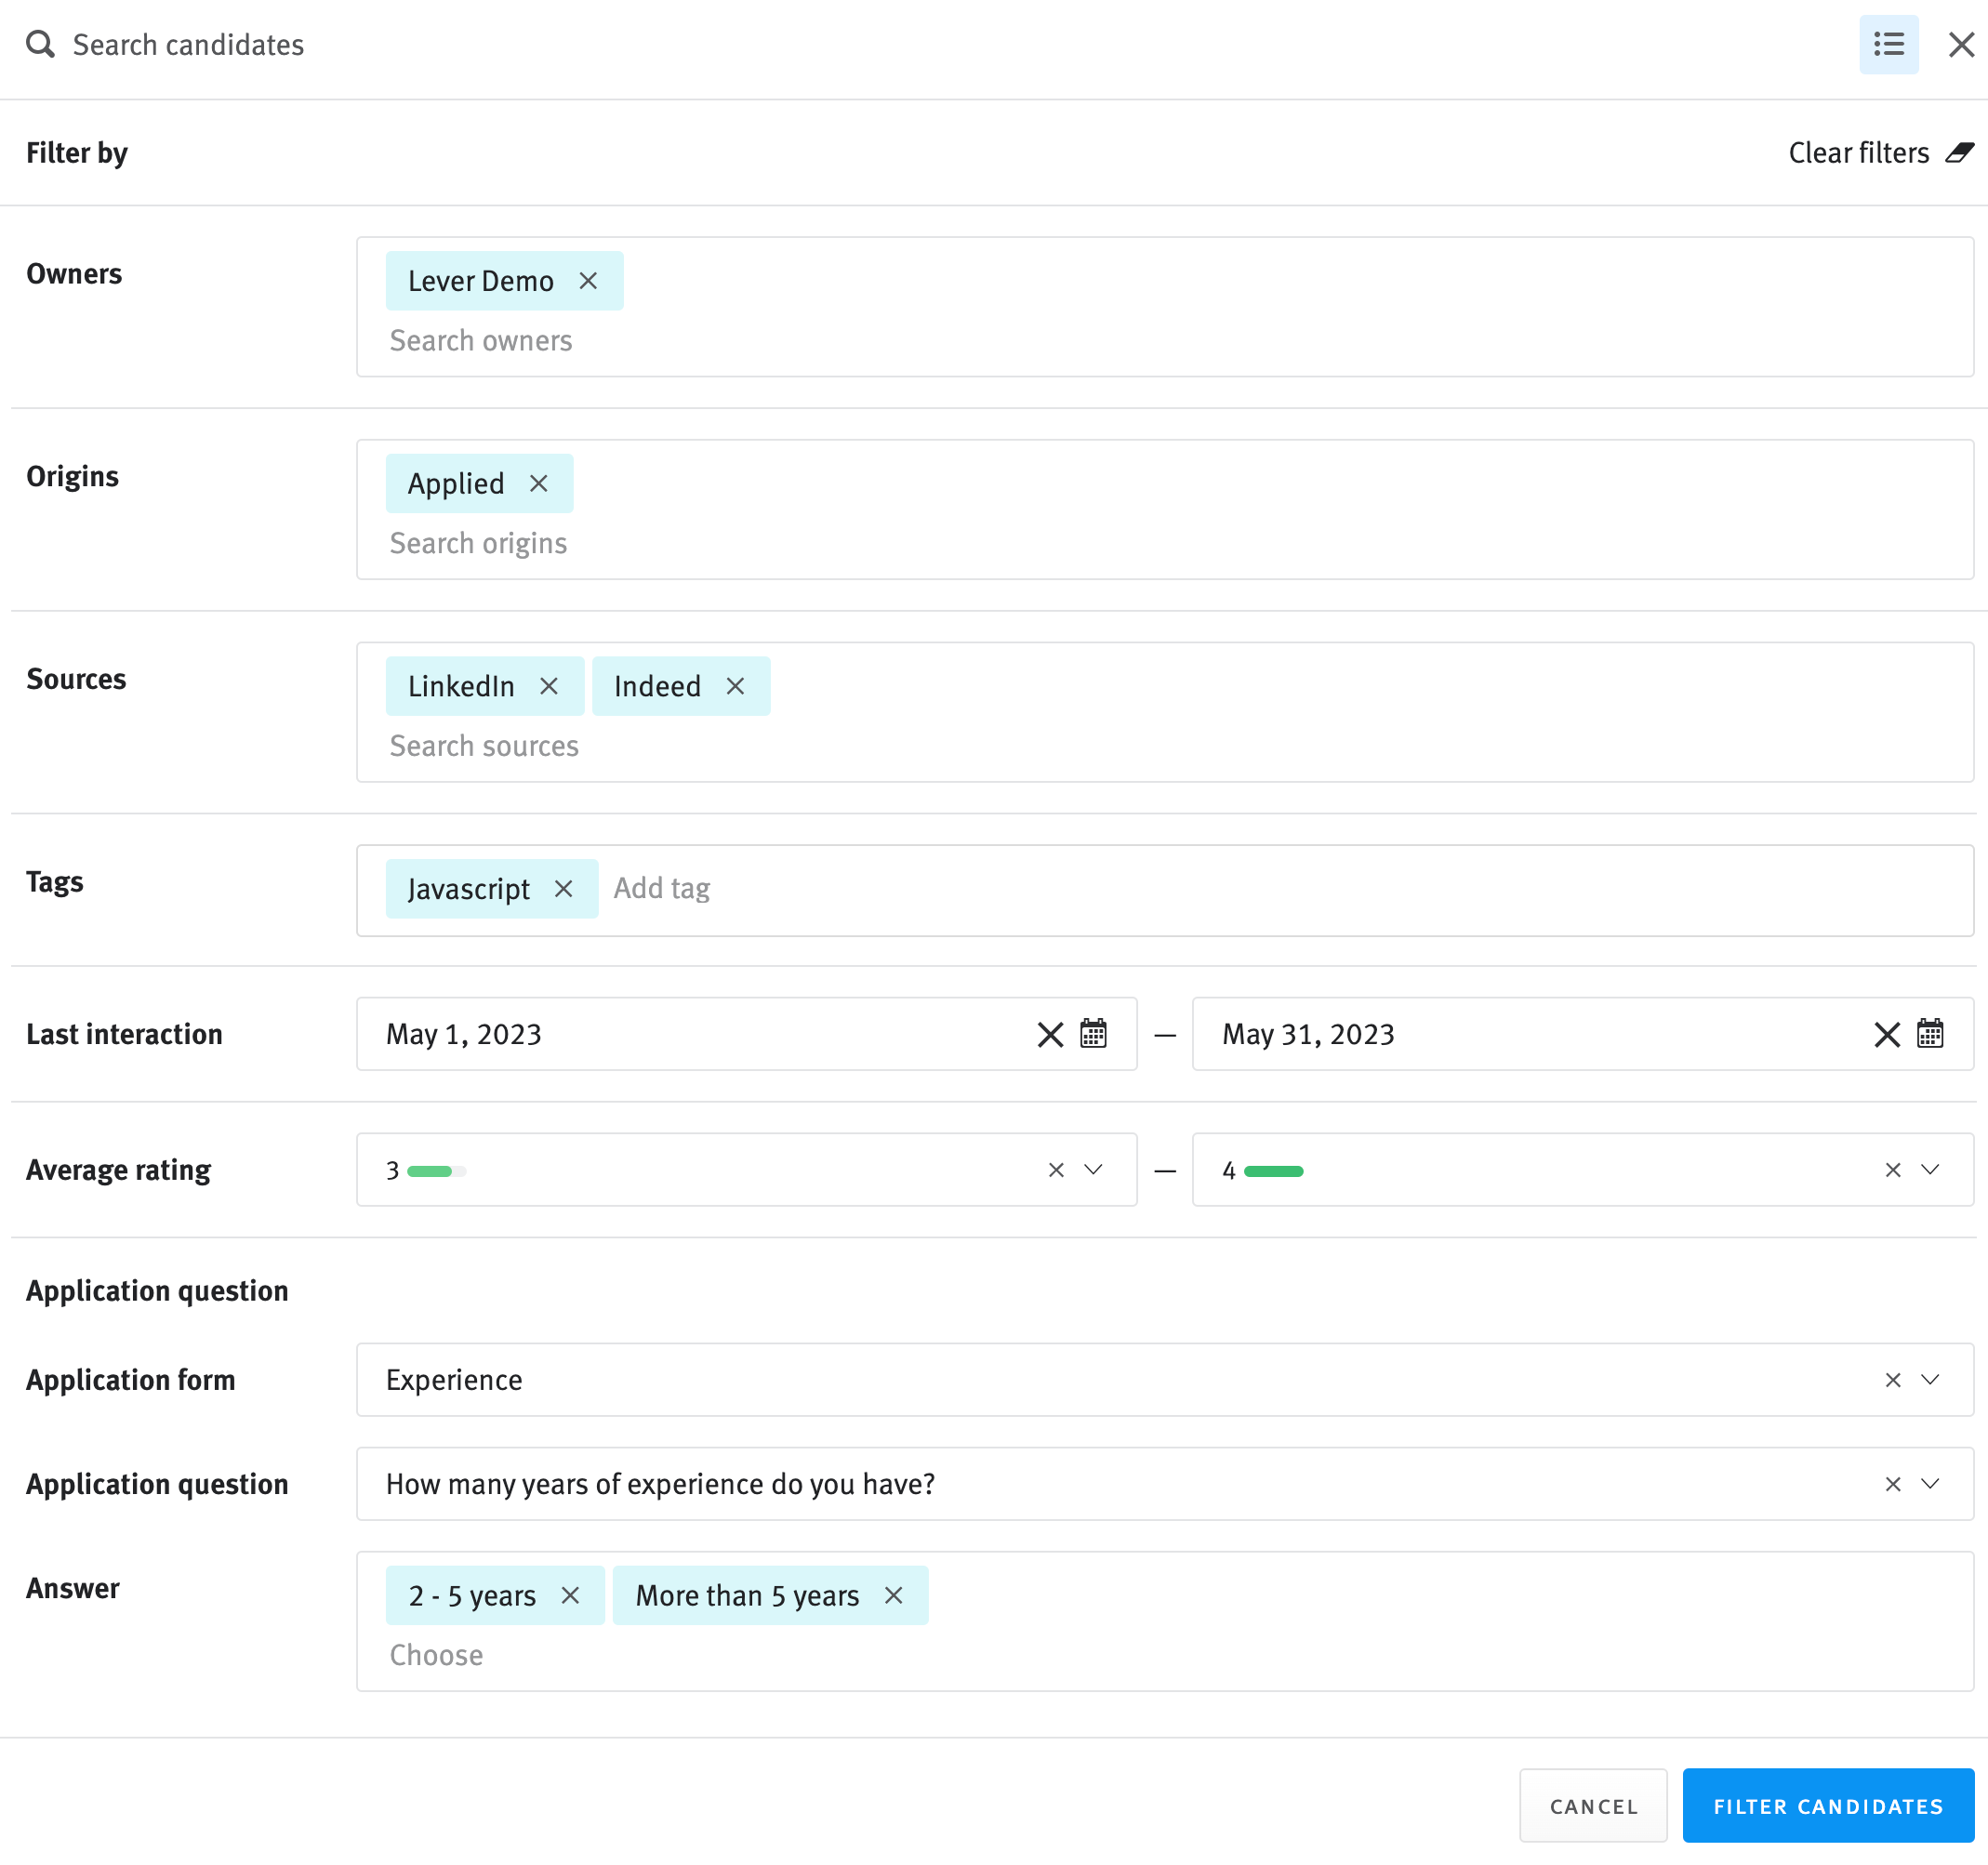This screenshot has width=1988, height=1865.
Task: Clear the May 1, 2023 date with the X icon
Action: coord(1049,1034)
